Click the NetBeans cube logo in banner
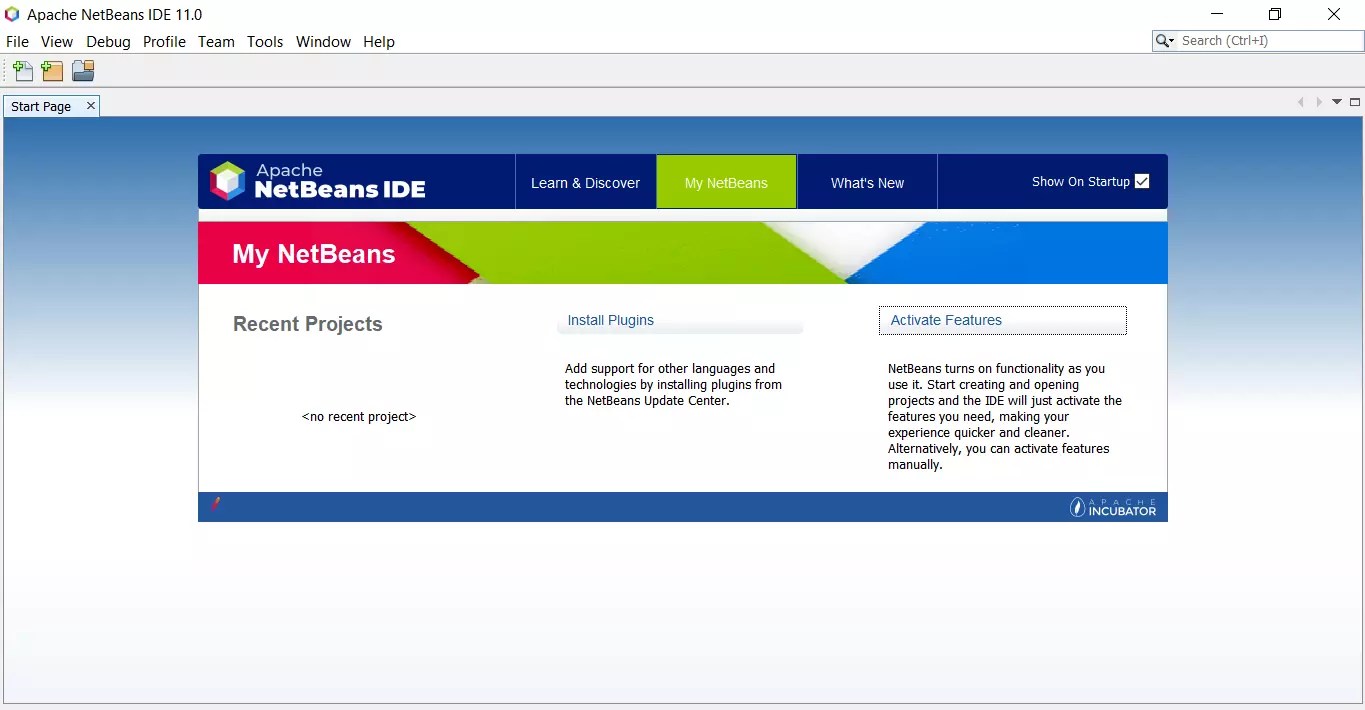This screenshot has width=1365, height=710. [x=227, y=181]
